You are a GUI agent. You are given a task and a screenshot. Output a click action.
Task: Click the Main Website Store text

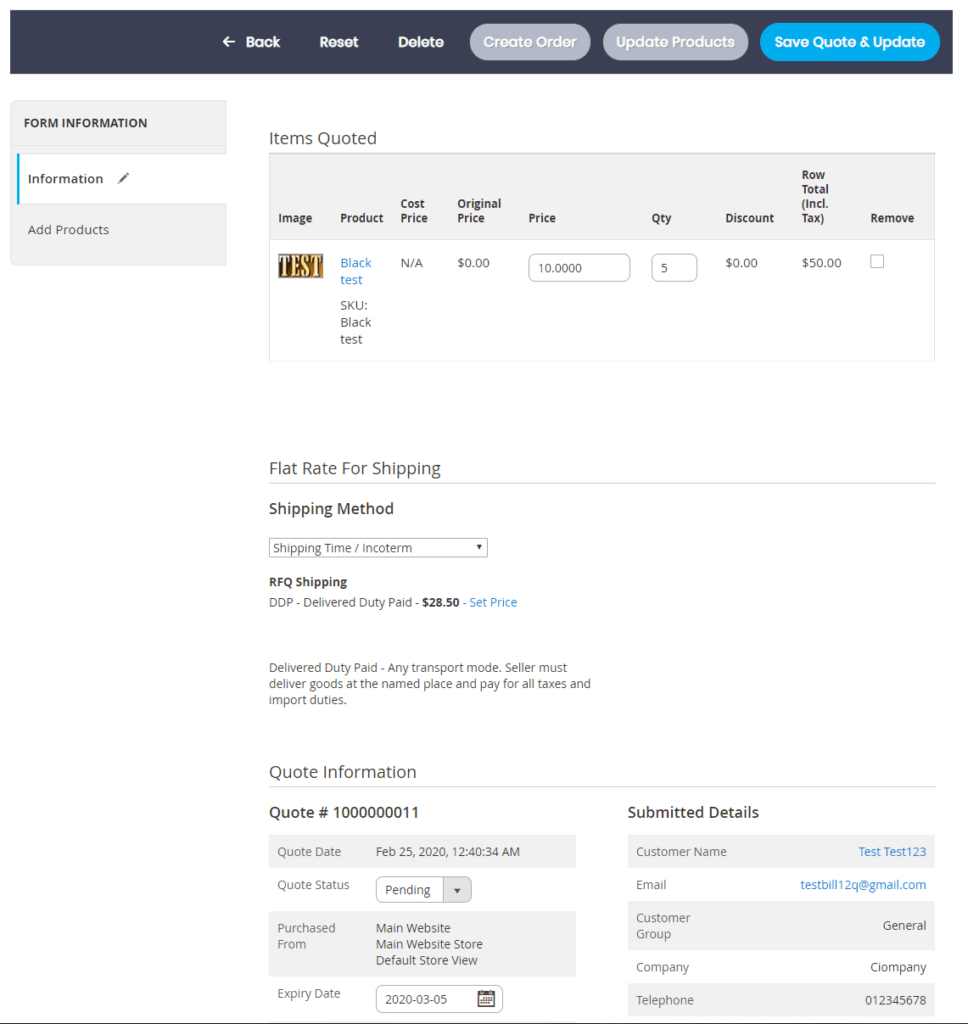(429, 944)
